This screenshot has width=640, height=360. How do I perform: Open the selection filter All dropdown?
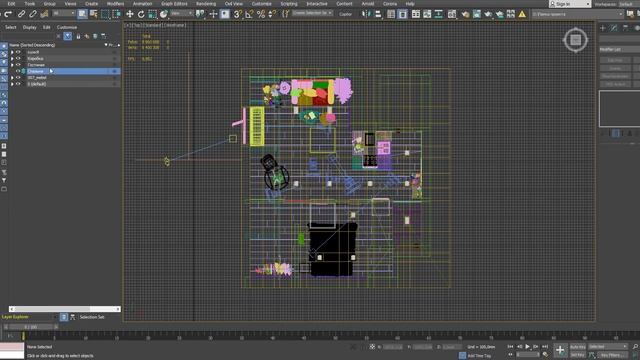(64, 14)
